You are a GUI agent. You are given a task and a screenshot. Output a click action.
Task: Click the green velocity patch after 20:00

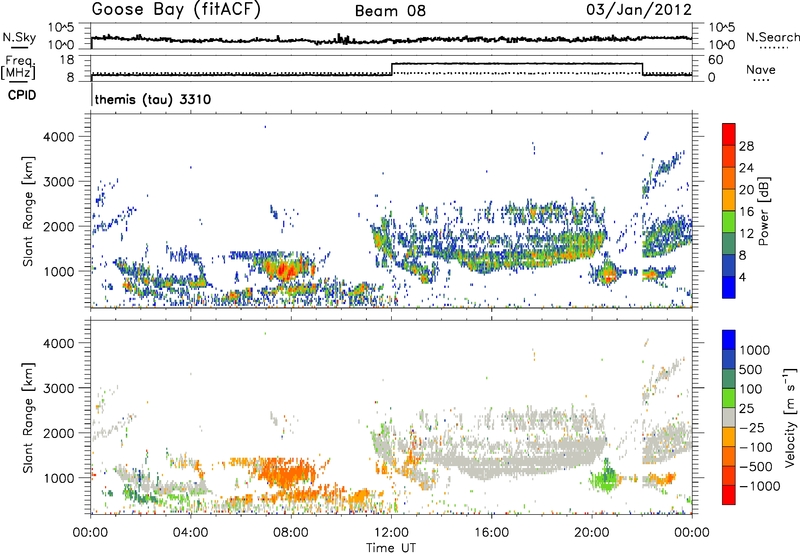tap(606, 478)
